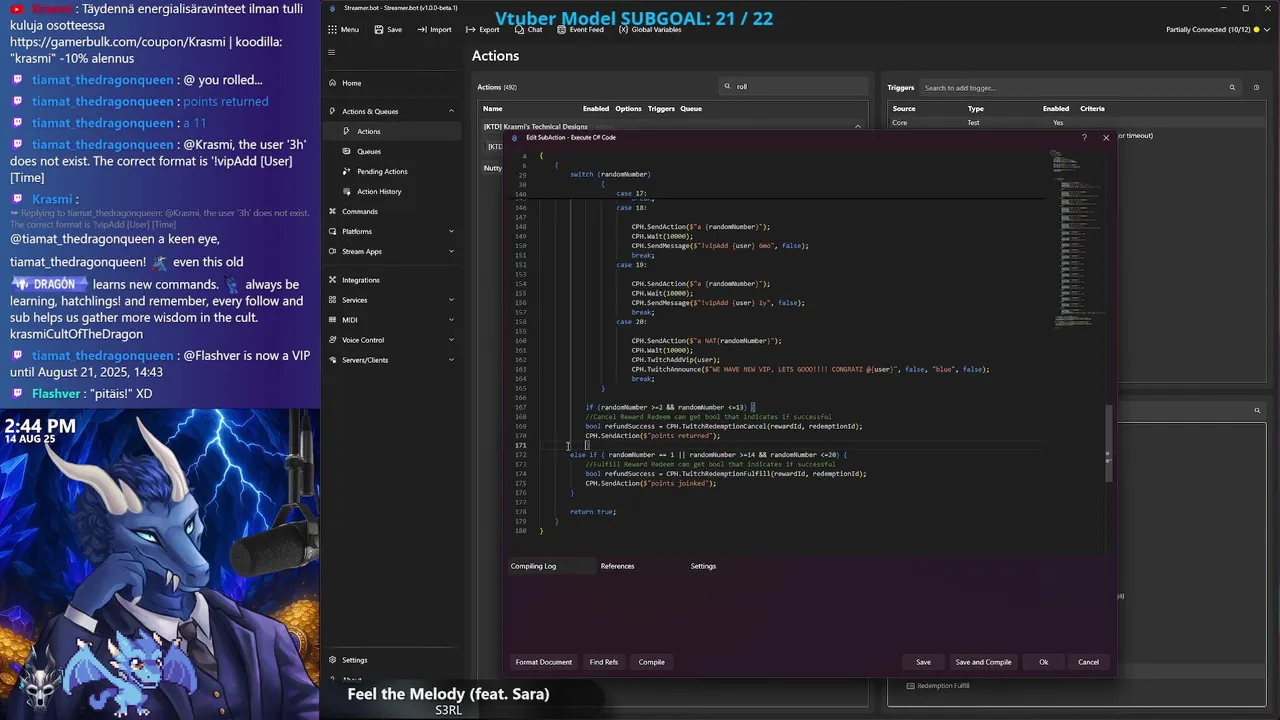Select Actions in the sidebar
The height and width of the screenshot is (720, 1280).
pos(392,131)
